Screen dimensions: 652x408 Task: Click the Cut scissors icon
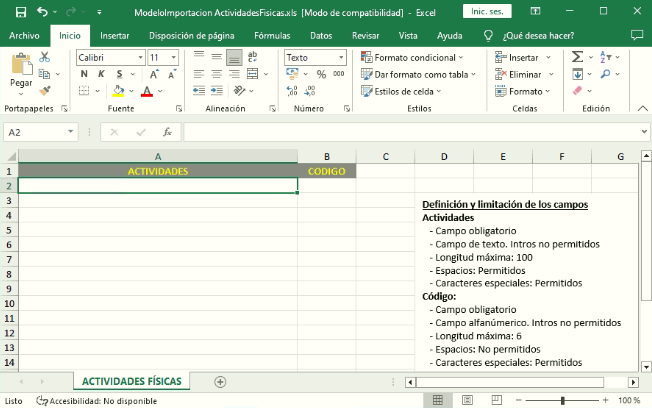coord(46,59)
